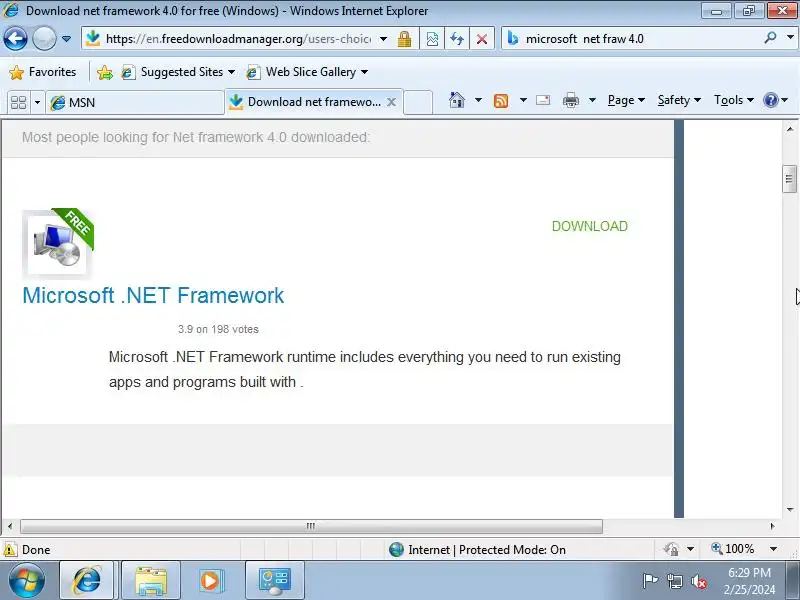This screenshot has height=600, width=800.
Task: Click the network tray icon
Action: click(674, 581)
